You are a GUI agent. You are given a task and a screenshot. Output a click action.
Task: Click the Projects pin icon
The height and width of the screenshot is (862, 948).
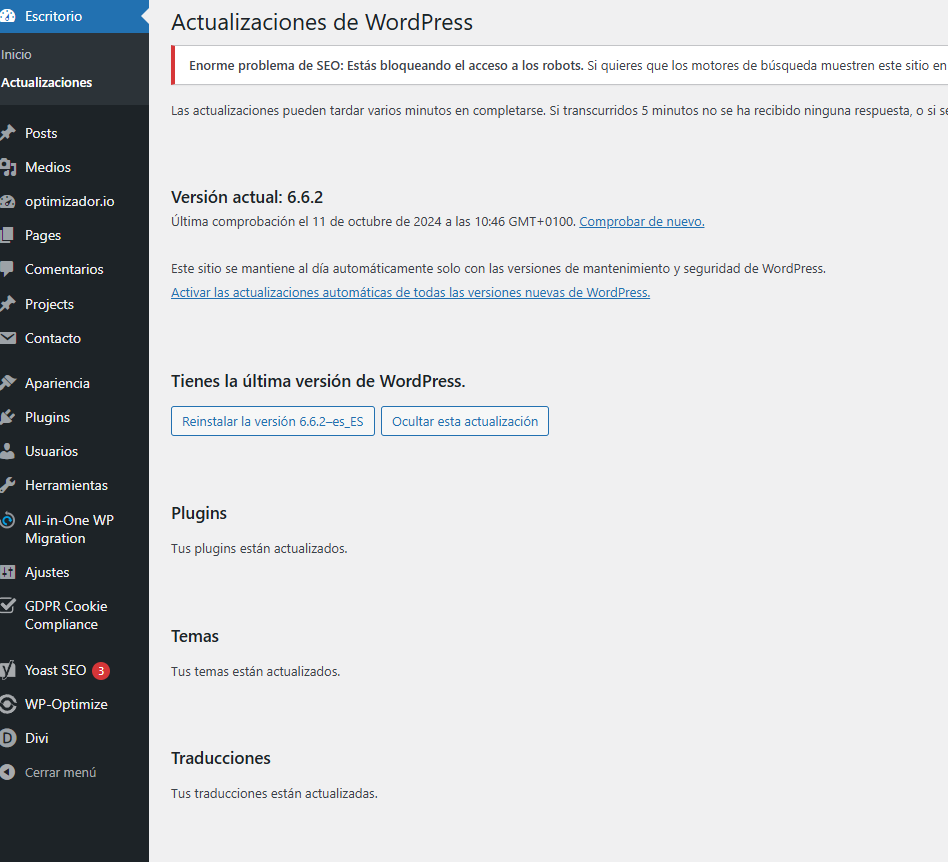(7, 304)
